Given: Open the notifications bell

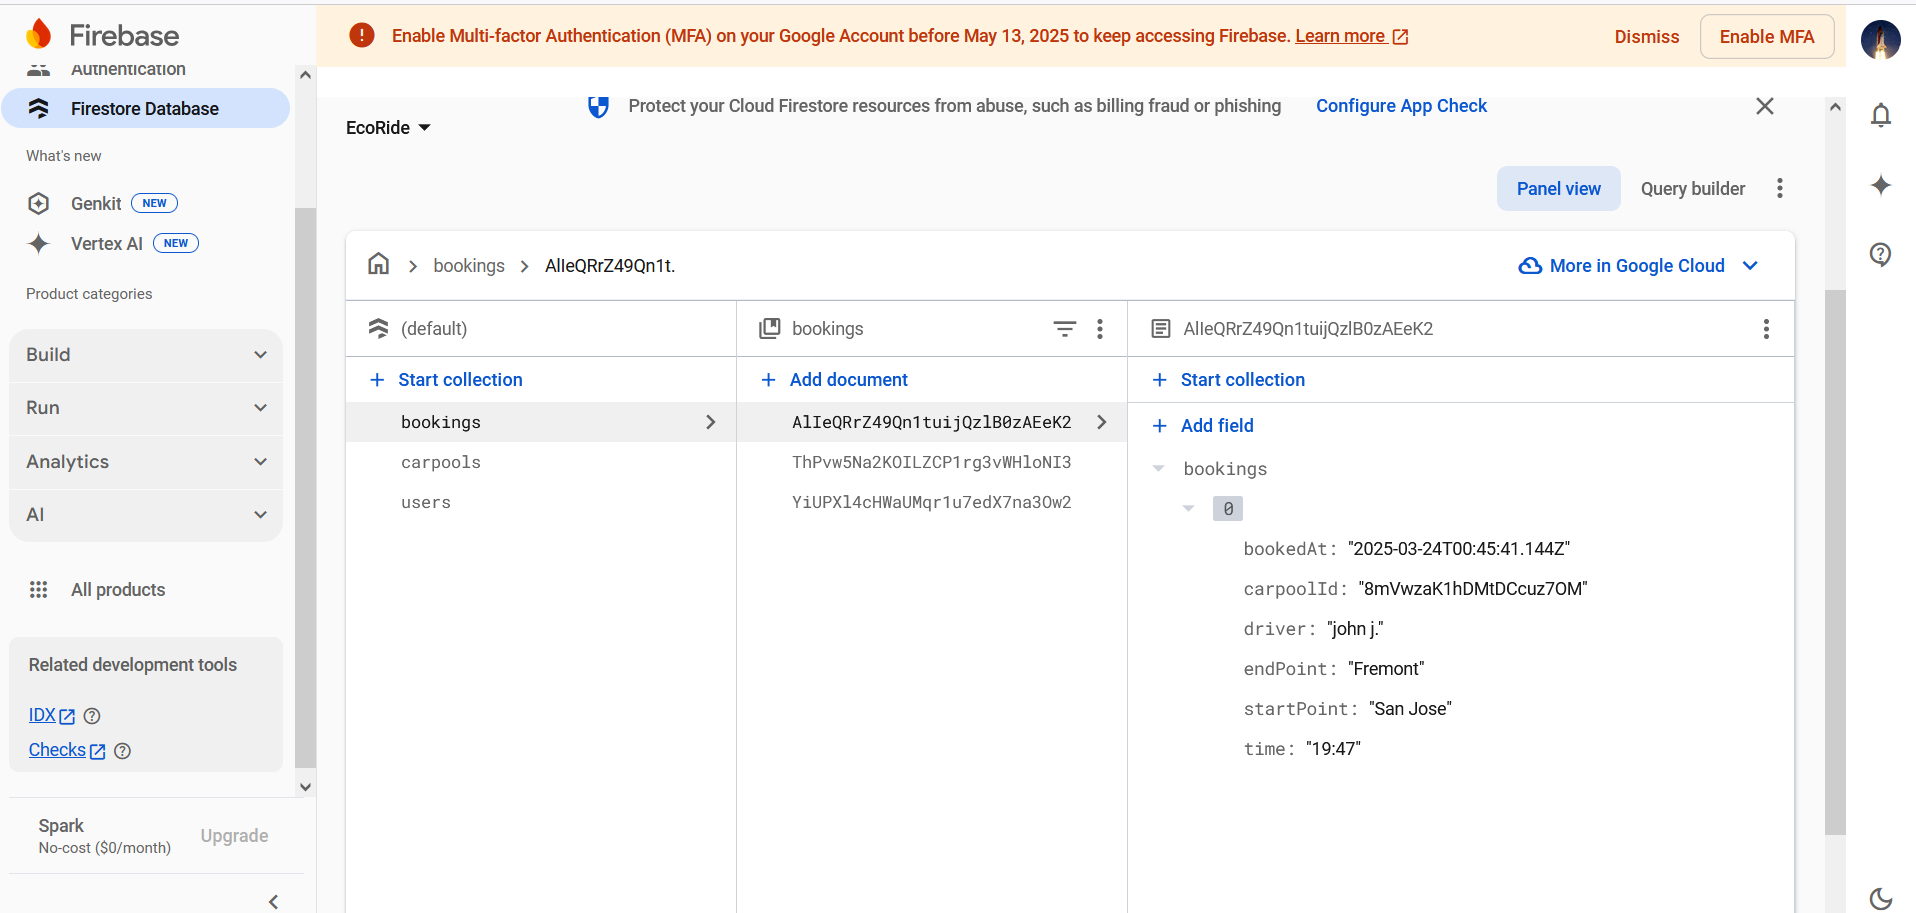Looking at the screenshot, I should [x=1881, y=116].
